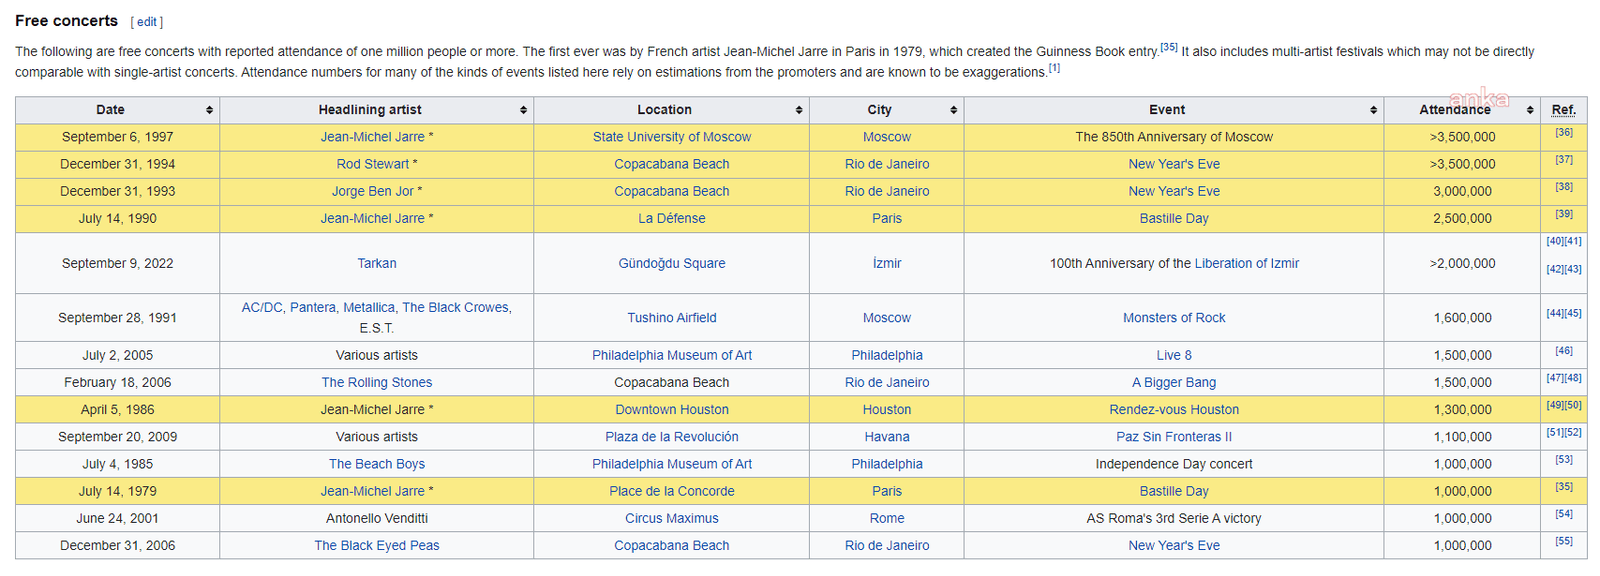Screen dimensions: 1600x576
Task: Click the Ref. column header
Action: [x=1564, y=110]
